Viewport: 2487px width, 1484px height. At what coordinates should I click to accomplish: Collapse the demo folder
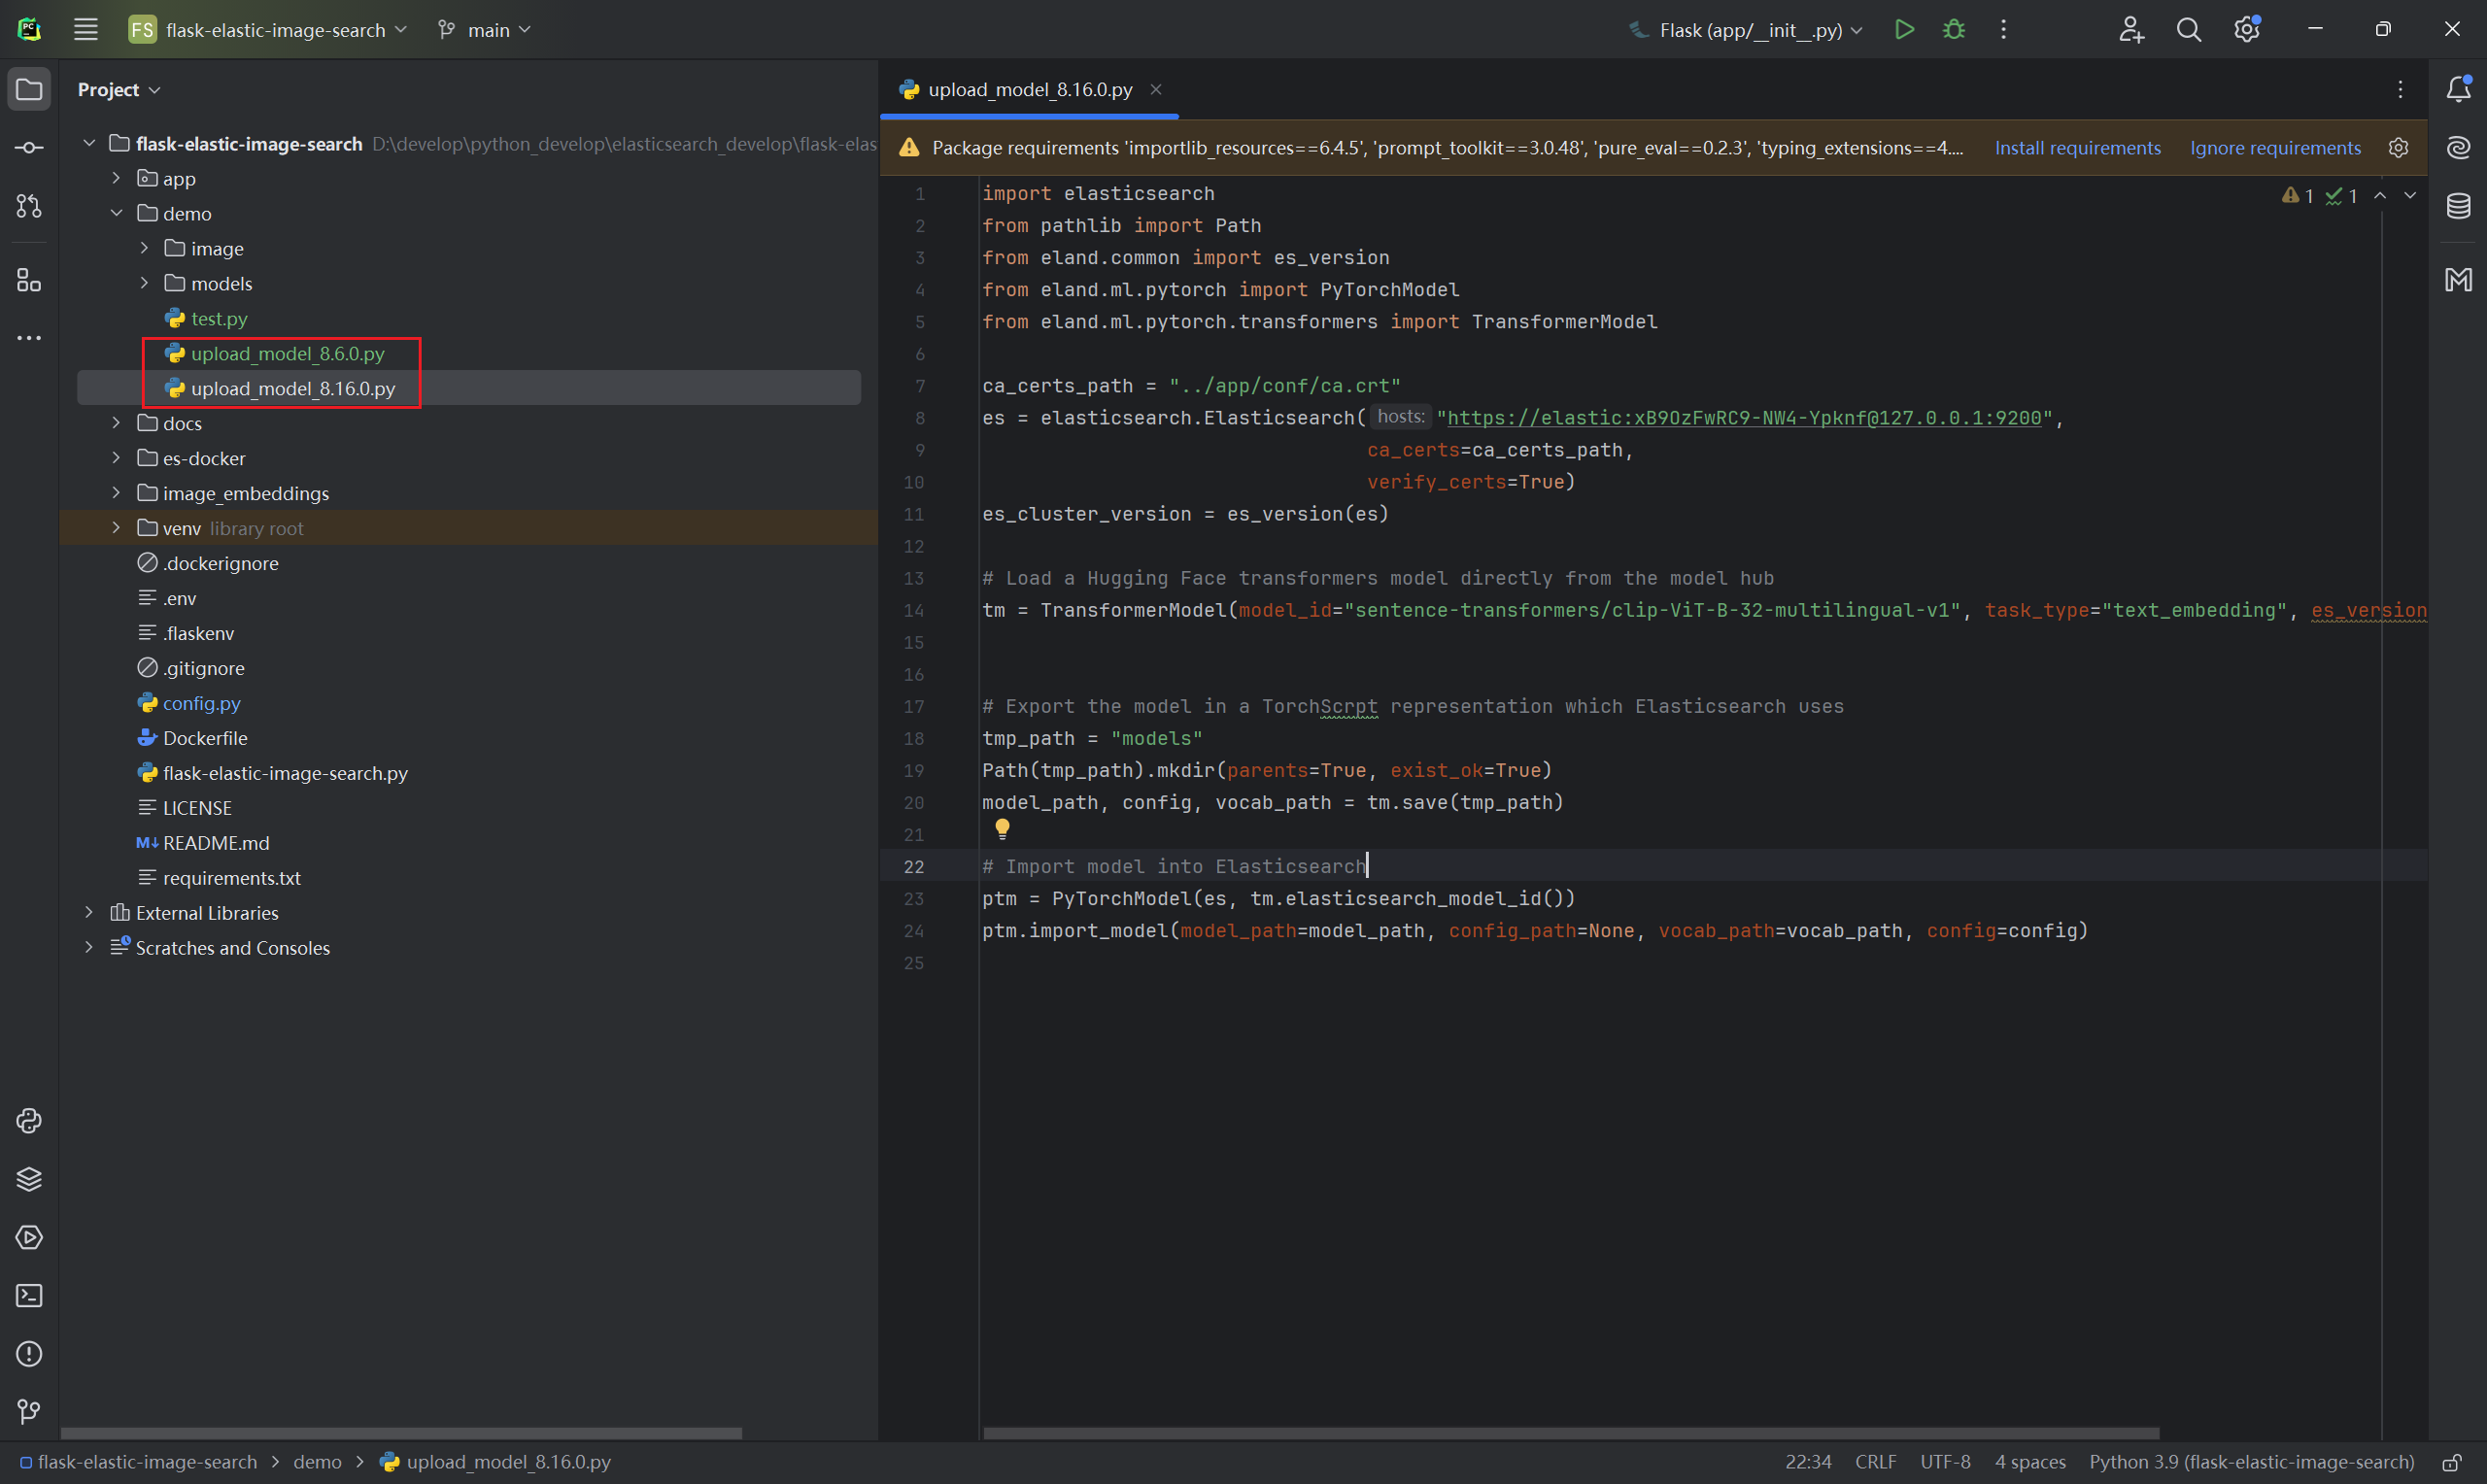click(116, 213)
